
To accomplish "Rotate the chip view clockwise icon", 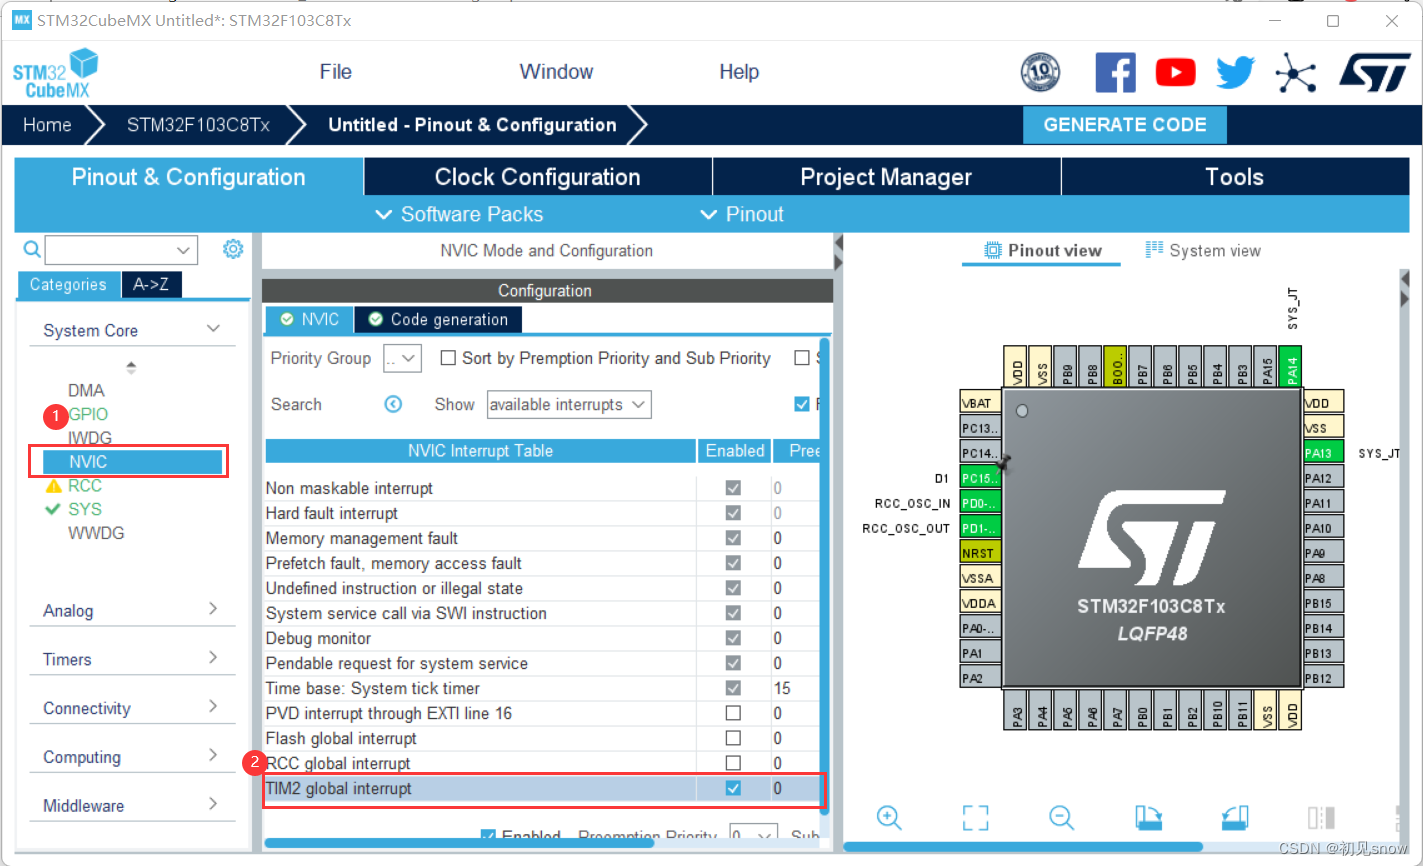I will (1149, 817).
